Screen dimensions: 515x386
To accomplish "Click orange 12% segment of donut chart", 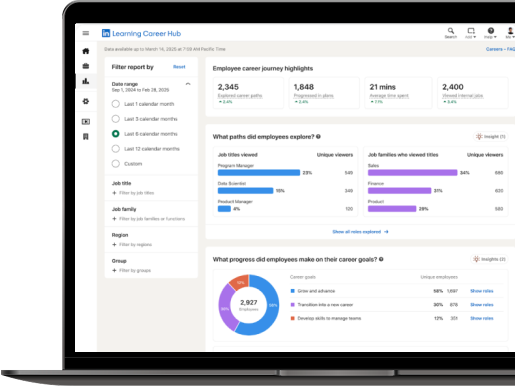I will [x=240, y=282].
